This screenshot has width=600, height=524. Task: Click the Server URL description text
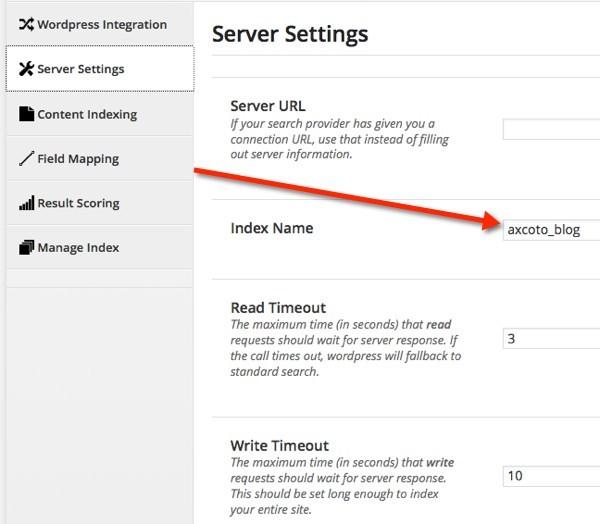[339, 139]
